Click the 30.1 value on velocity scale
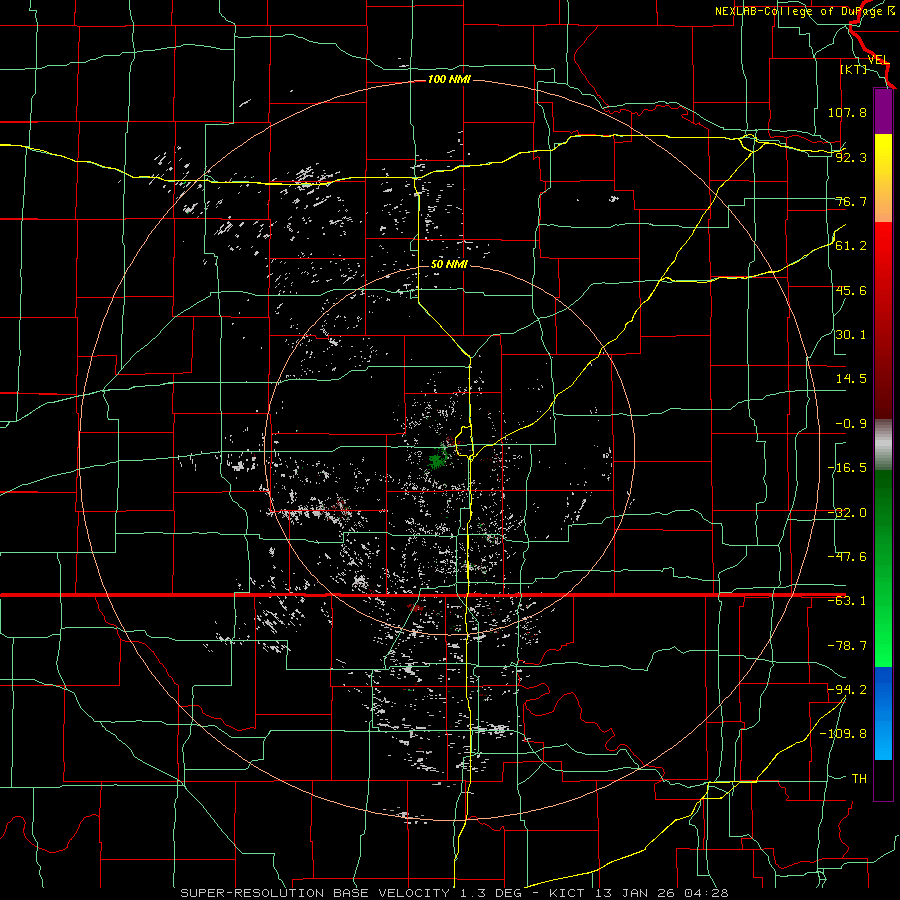 tap(851, 335)
